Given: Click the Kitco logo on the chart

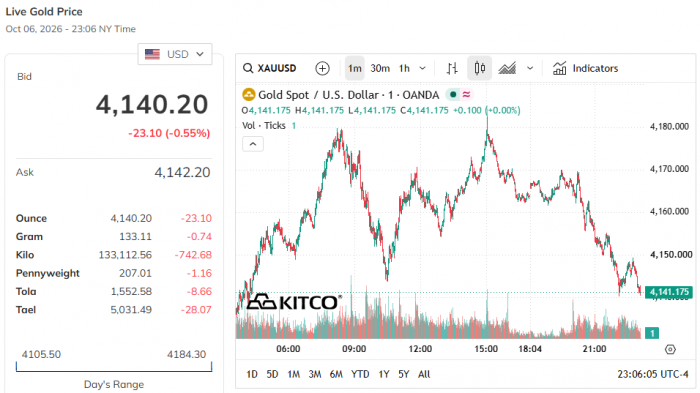Looking at the screenshot, I should pos(294,302).
